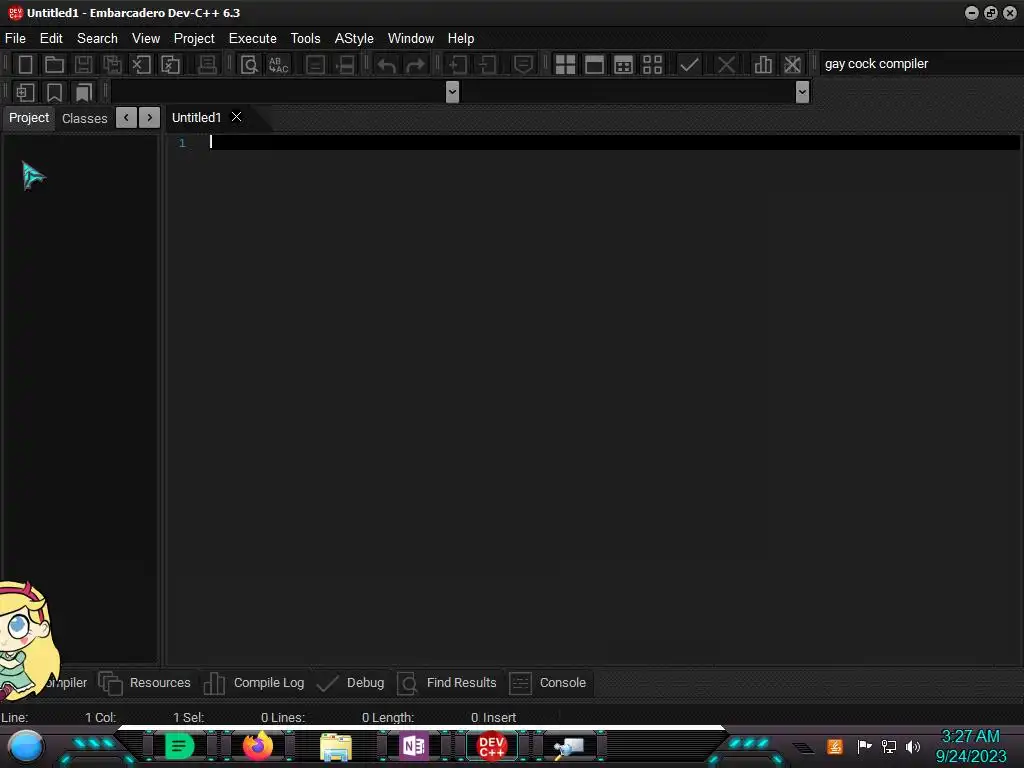The width and height of the screenshot is (1024, 768).
Task: Open the Help menu
Action: point(461,39)
